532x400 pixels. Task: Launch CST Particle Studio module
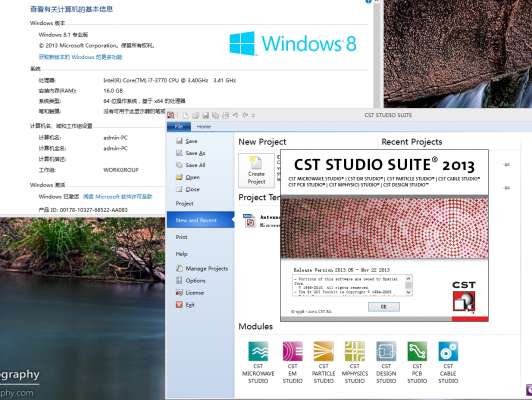click(323, 362)
